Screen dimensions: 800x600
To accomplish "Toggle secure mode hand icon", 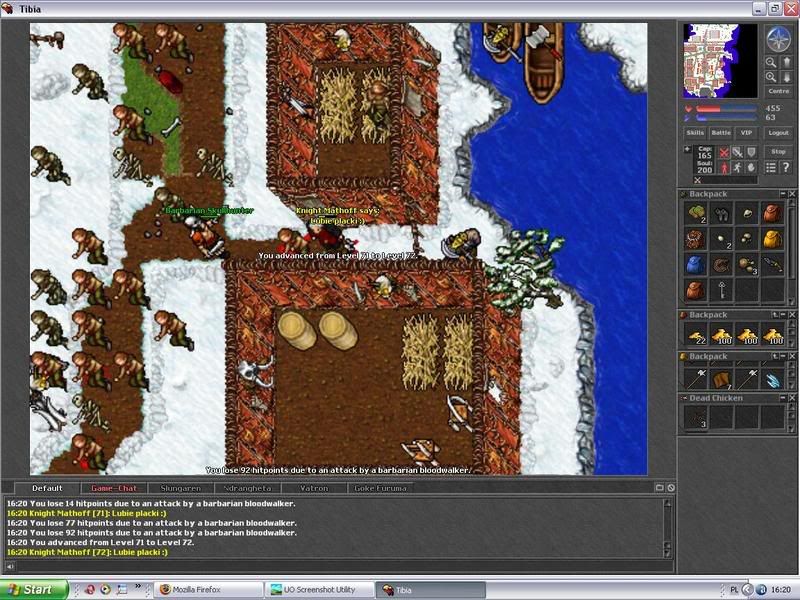I will click(x=751, y=167).
